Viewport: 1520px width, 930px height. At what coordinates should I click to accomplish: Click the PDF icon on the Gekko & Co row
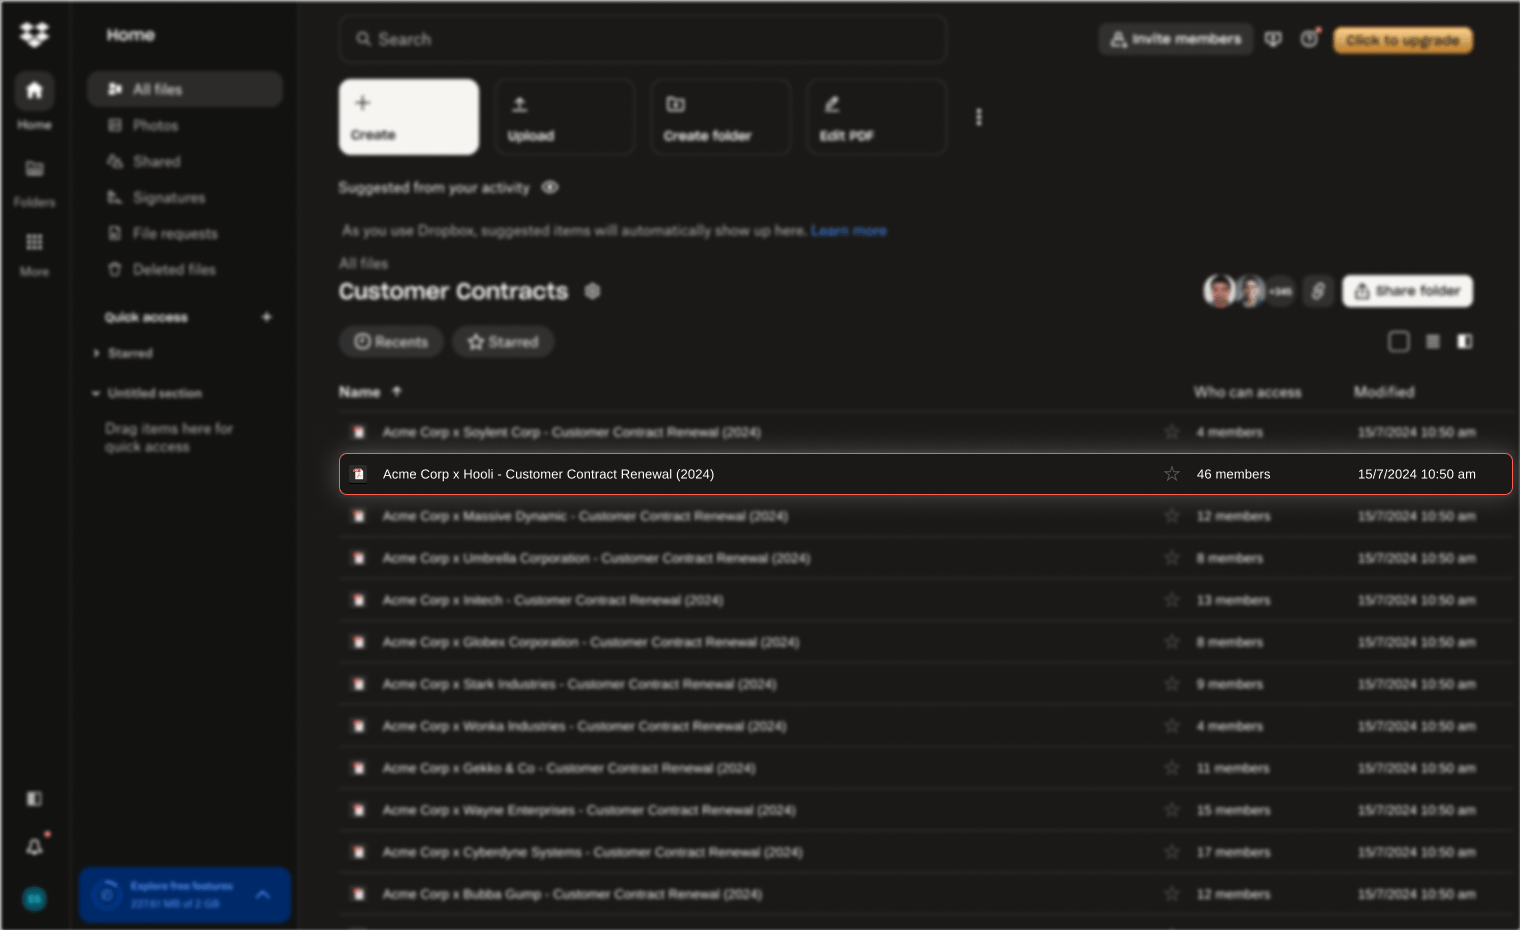coord(358,768)
